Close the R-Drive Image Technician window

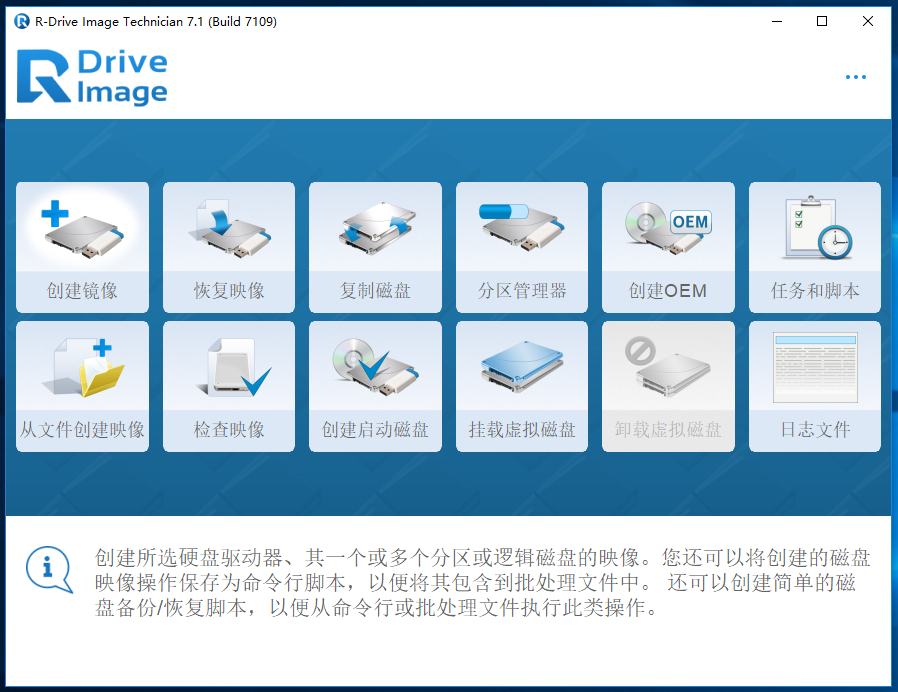[x=868, y=21]
